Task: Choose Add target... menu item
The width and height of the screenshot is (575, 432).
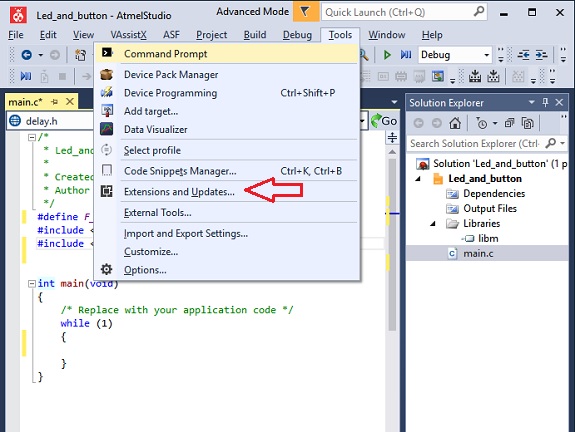Action: (x=227, y=111)
